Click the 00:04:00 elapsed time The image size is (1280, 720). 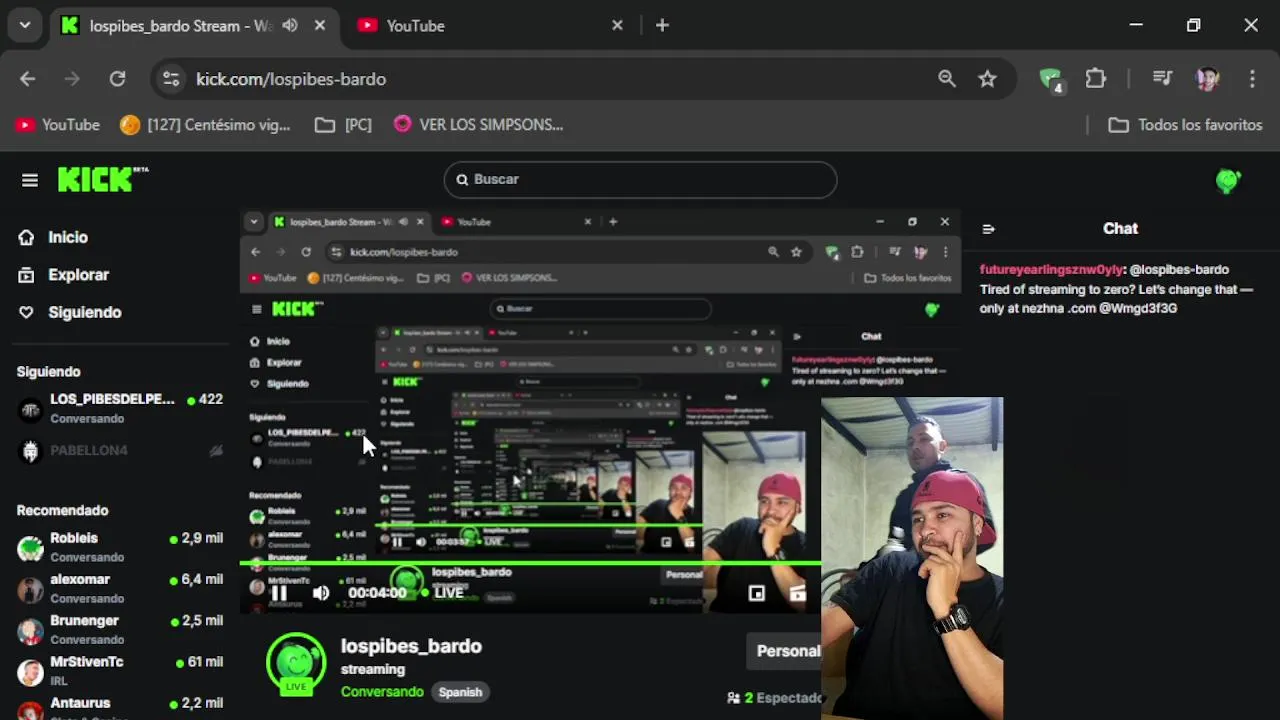click(x=377, y=593)
